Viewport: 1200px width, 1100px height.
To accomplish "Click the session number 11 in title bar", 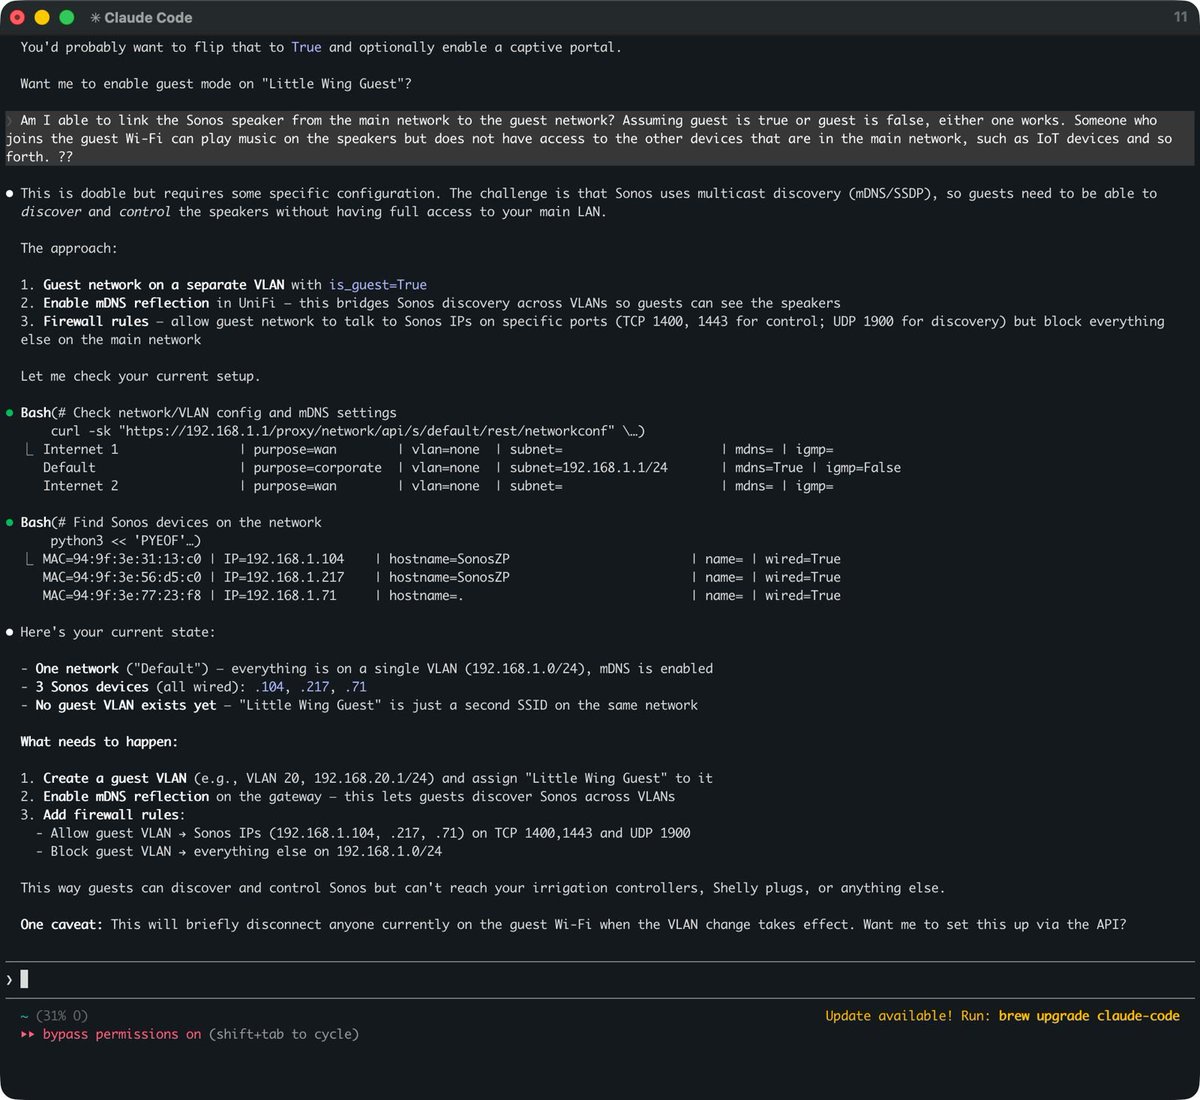I will click(1180, 18).
